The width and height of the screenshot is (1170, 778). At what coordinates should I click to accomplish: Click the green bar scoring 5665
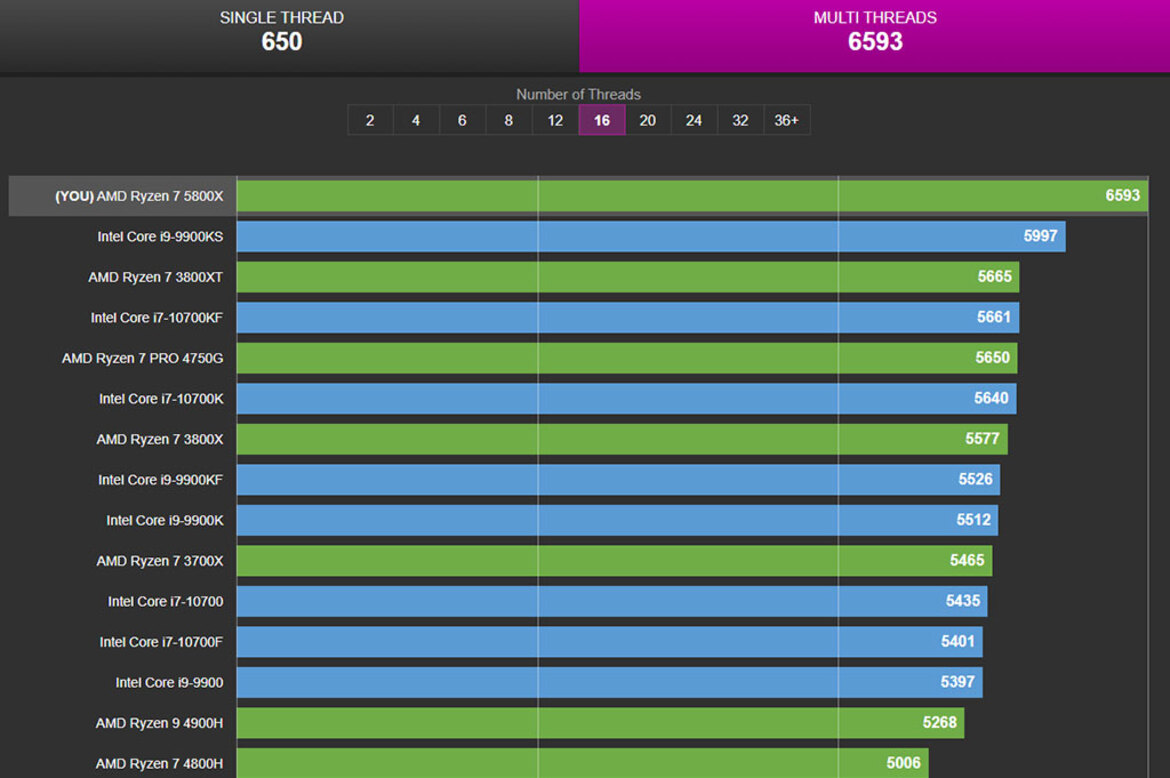point(628,277)
